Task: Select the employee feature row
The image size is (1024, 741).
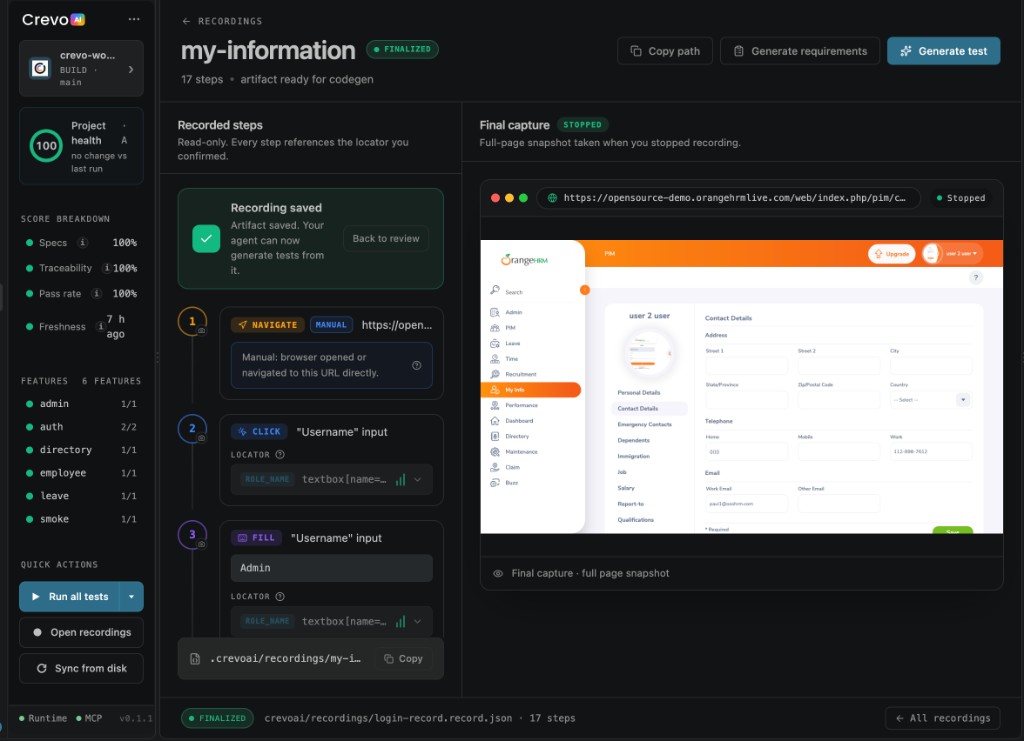Action: tap(81, 473)
